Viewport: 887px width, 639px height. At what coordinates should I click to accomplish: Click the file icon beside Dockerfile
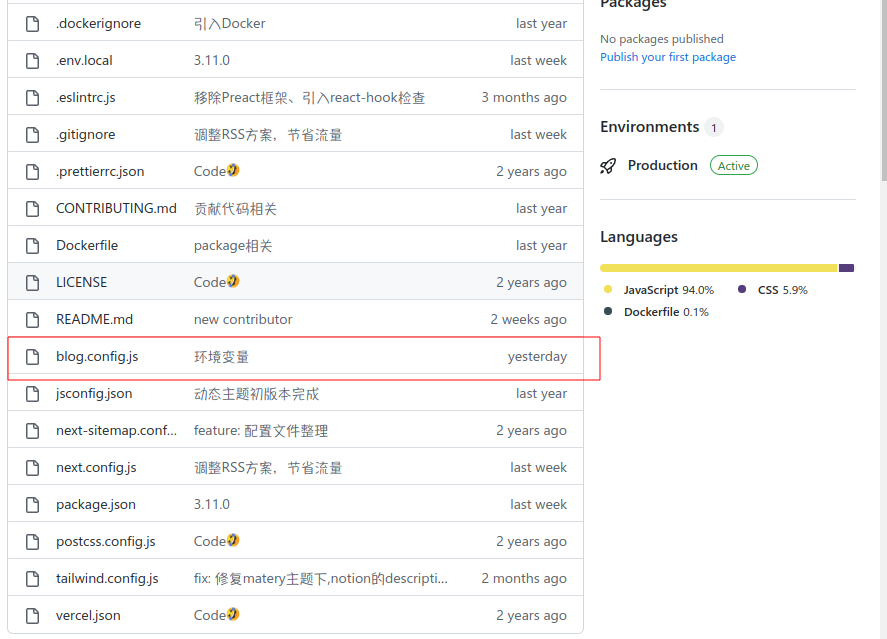tap(31, 245)
